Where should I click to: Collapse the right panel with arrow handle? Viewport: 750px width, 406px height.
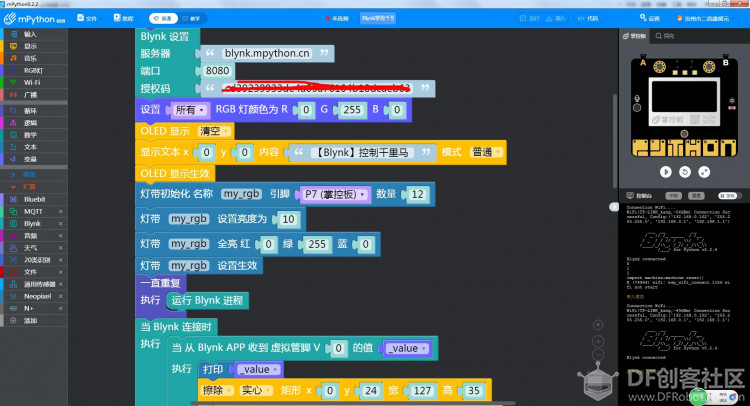point(614,207)
